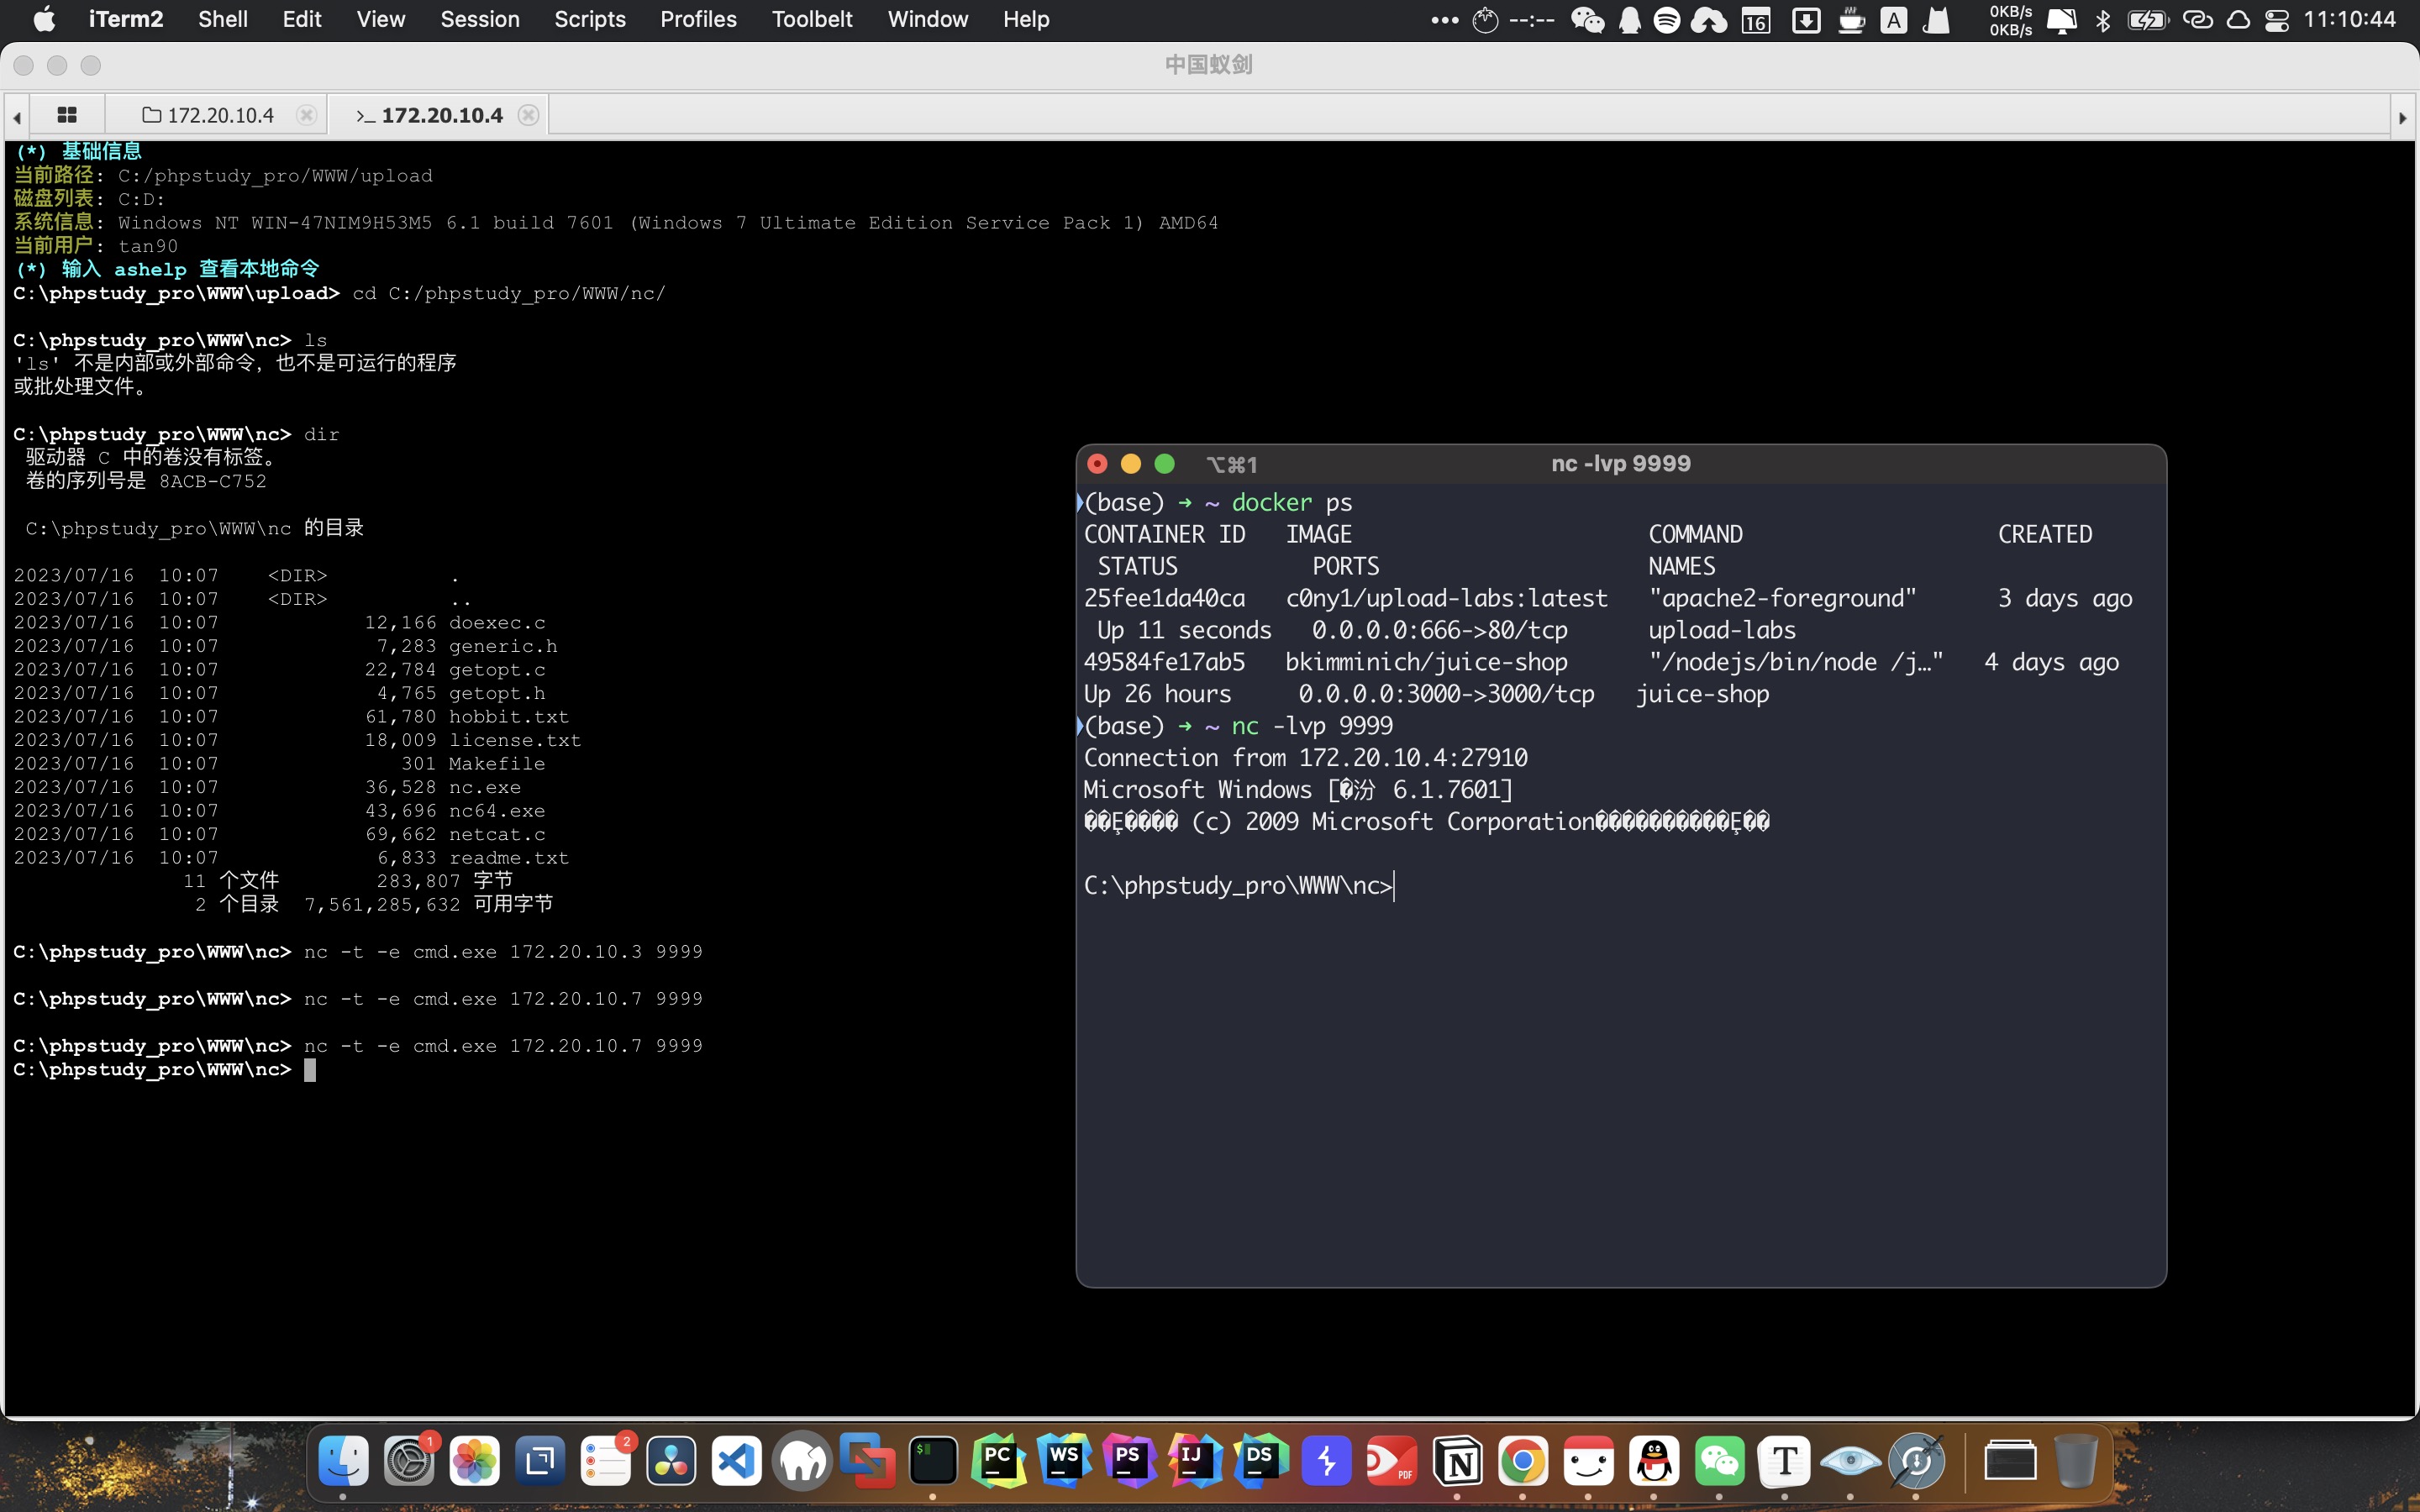2420x1512 pixels.
Task: Open the Toolbelt menu
Action: coord(811,19)
